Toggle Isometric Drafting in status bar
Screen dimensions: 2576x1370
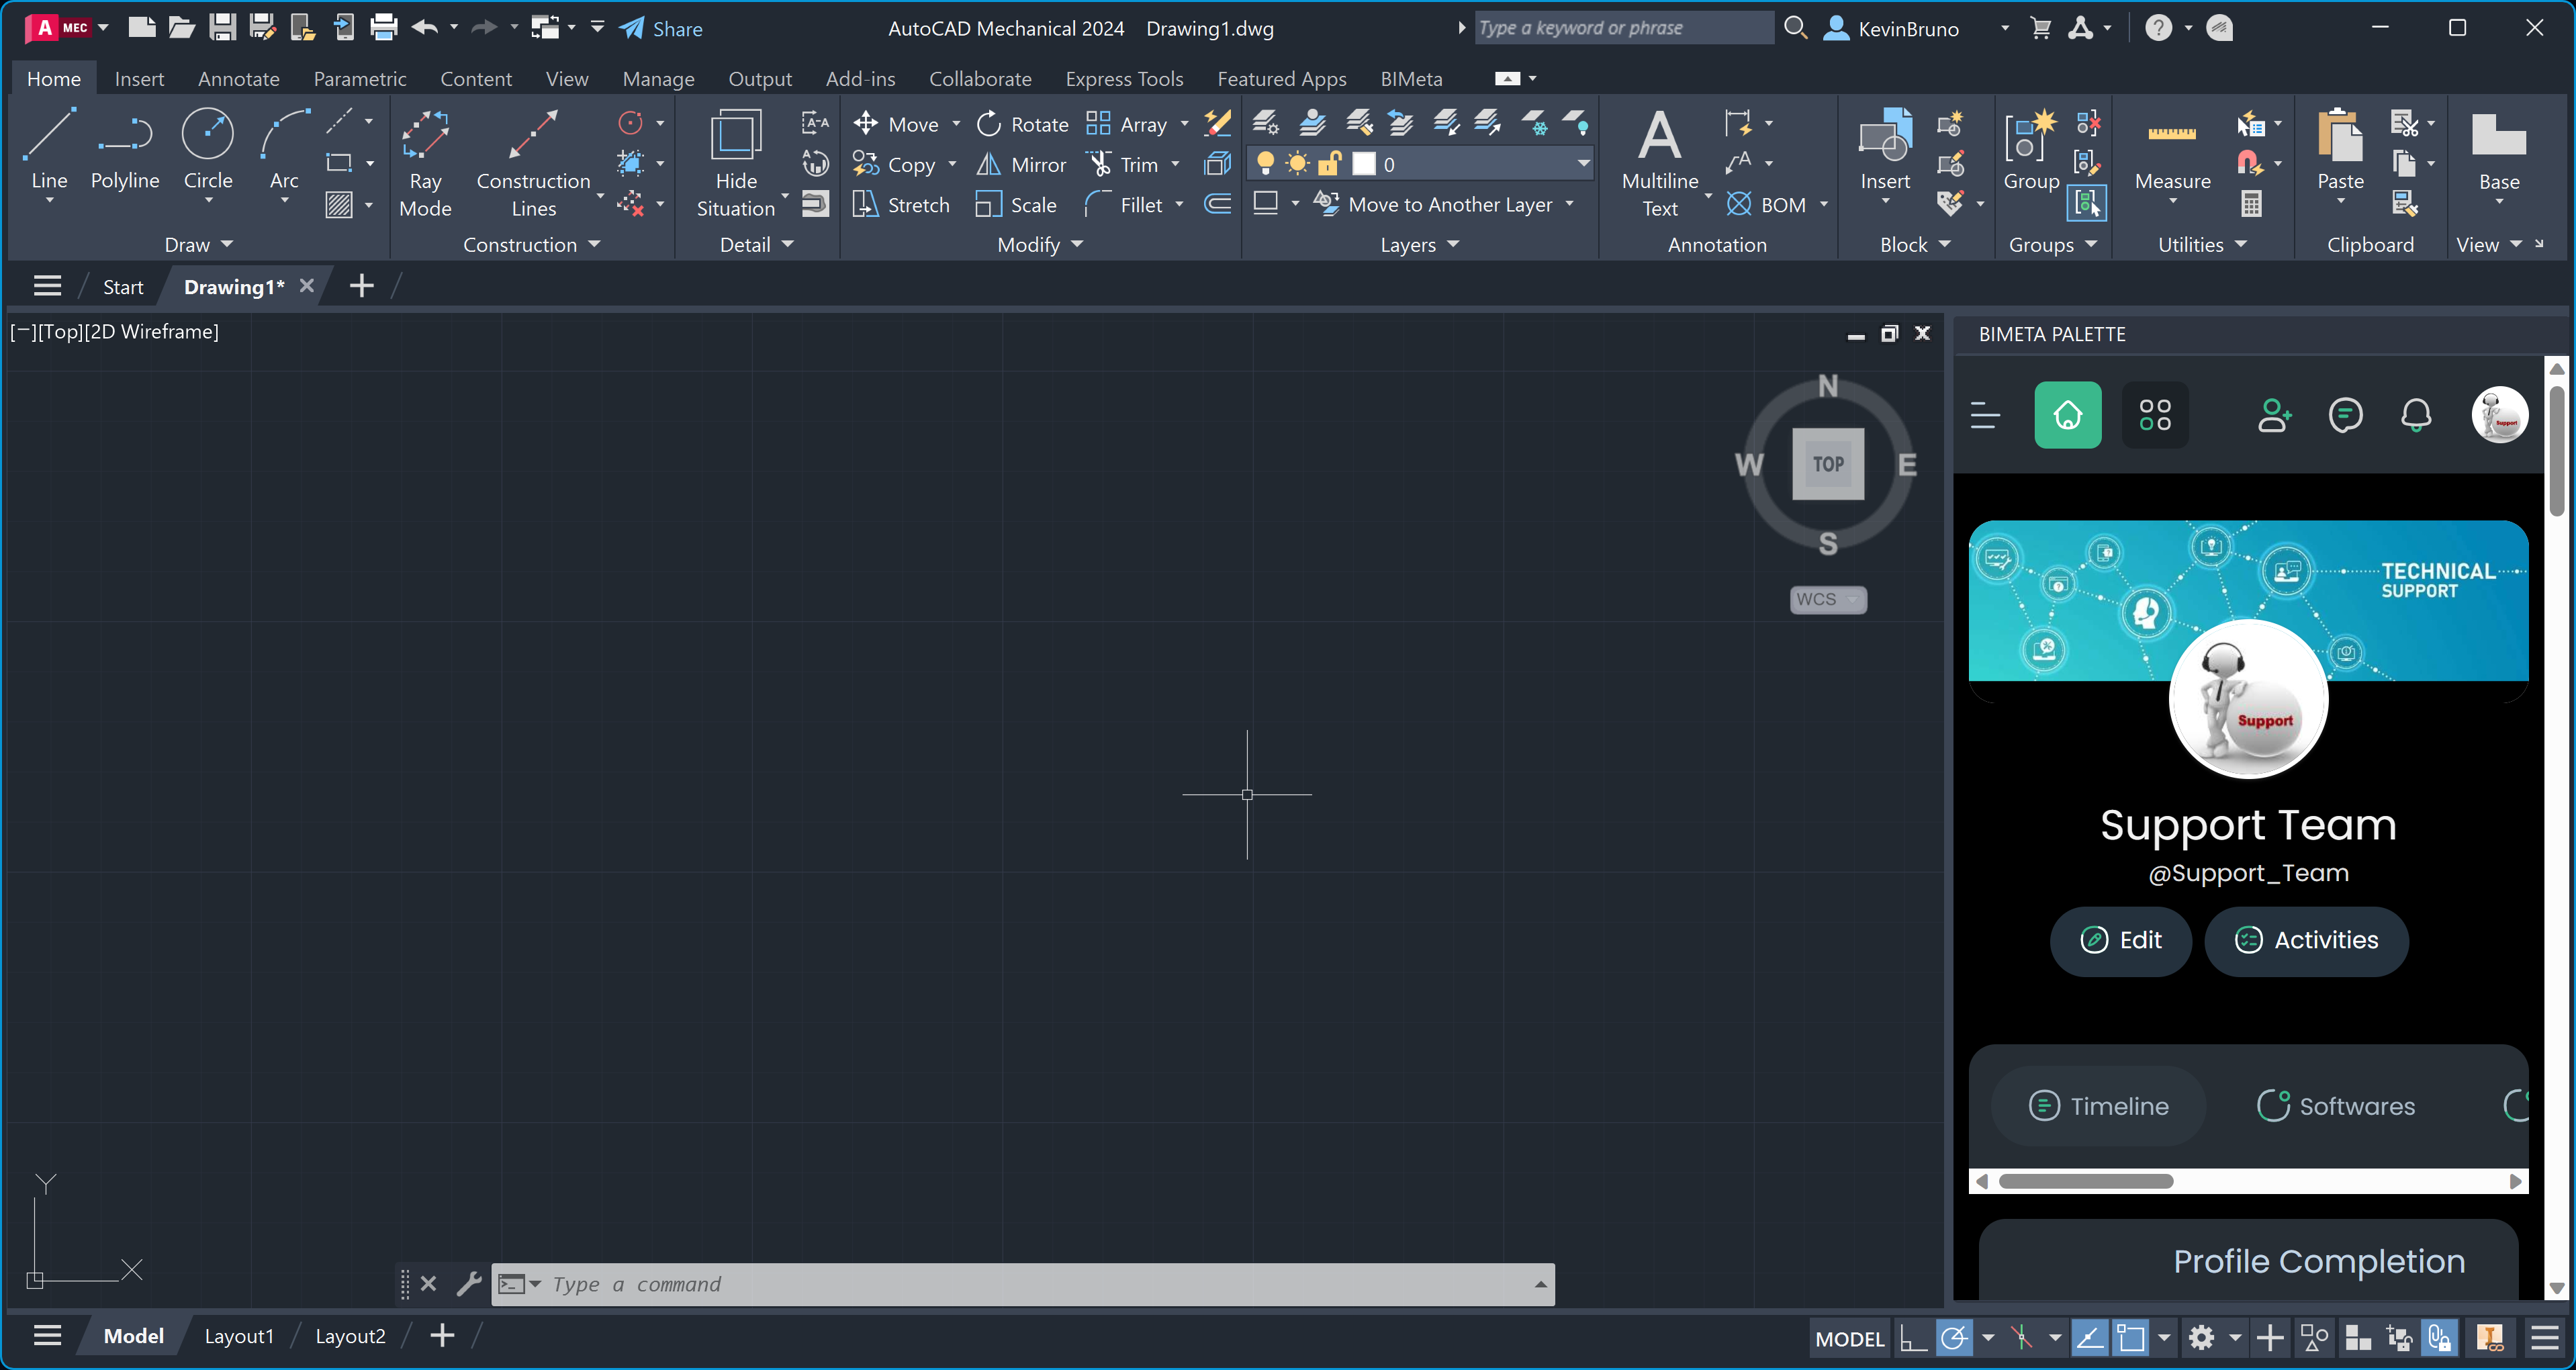(x=2022, y=1337)
